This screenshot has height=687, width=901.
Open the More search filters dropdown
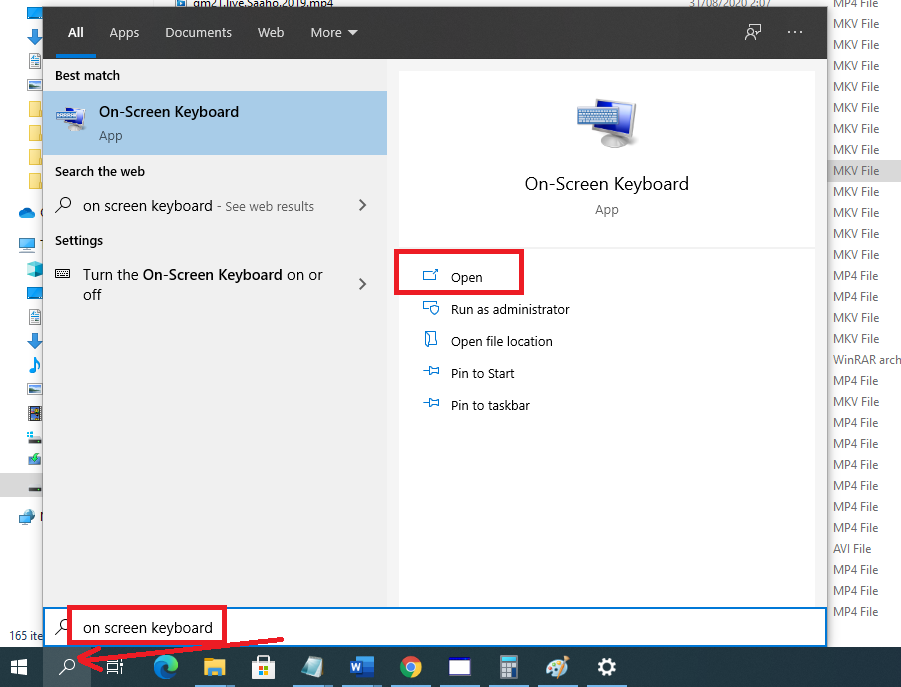[333, 32]
